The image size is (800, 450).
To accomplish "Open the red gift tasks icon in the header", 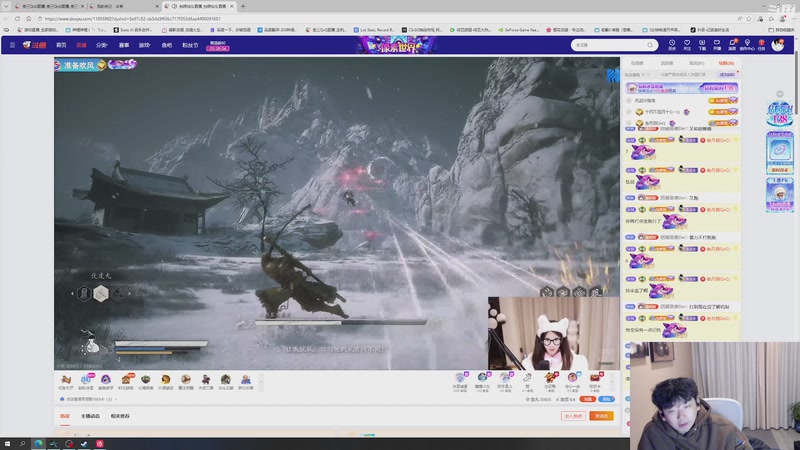I will (x=761, y=45).
